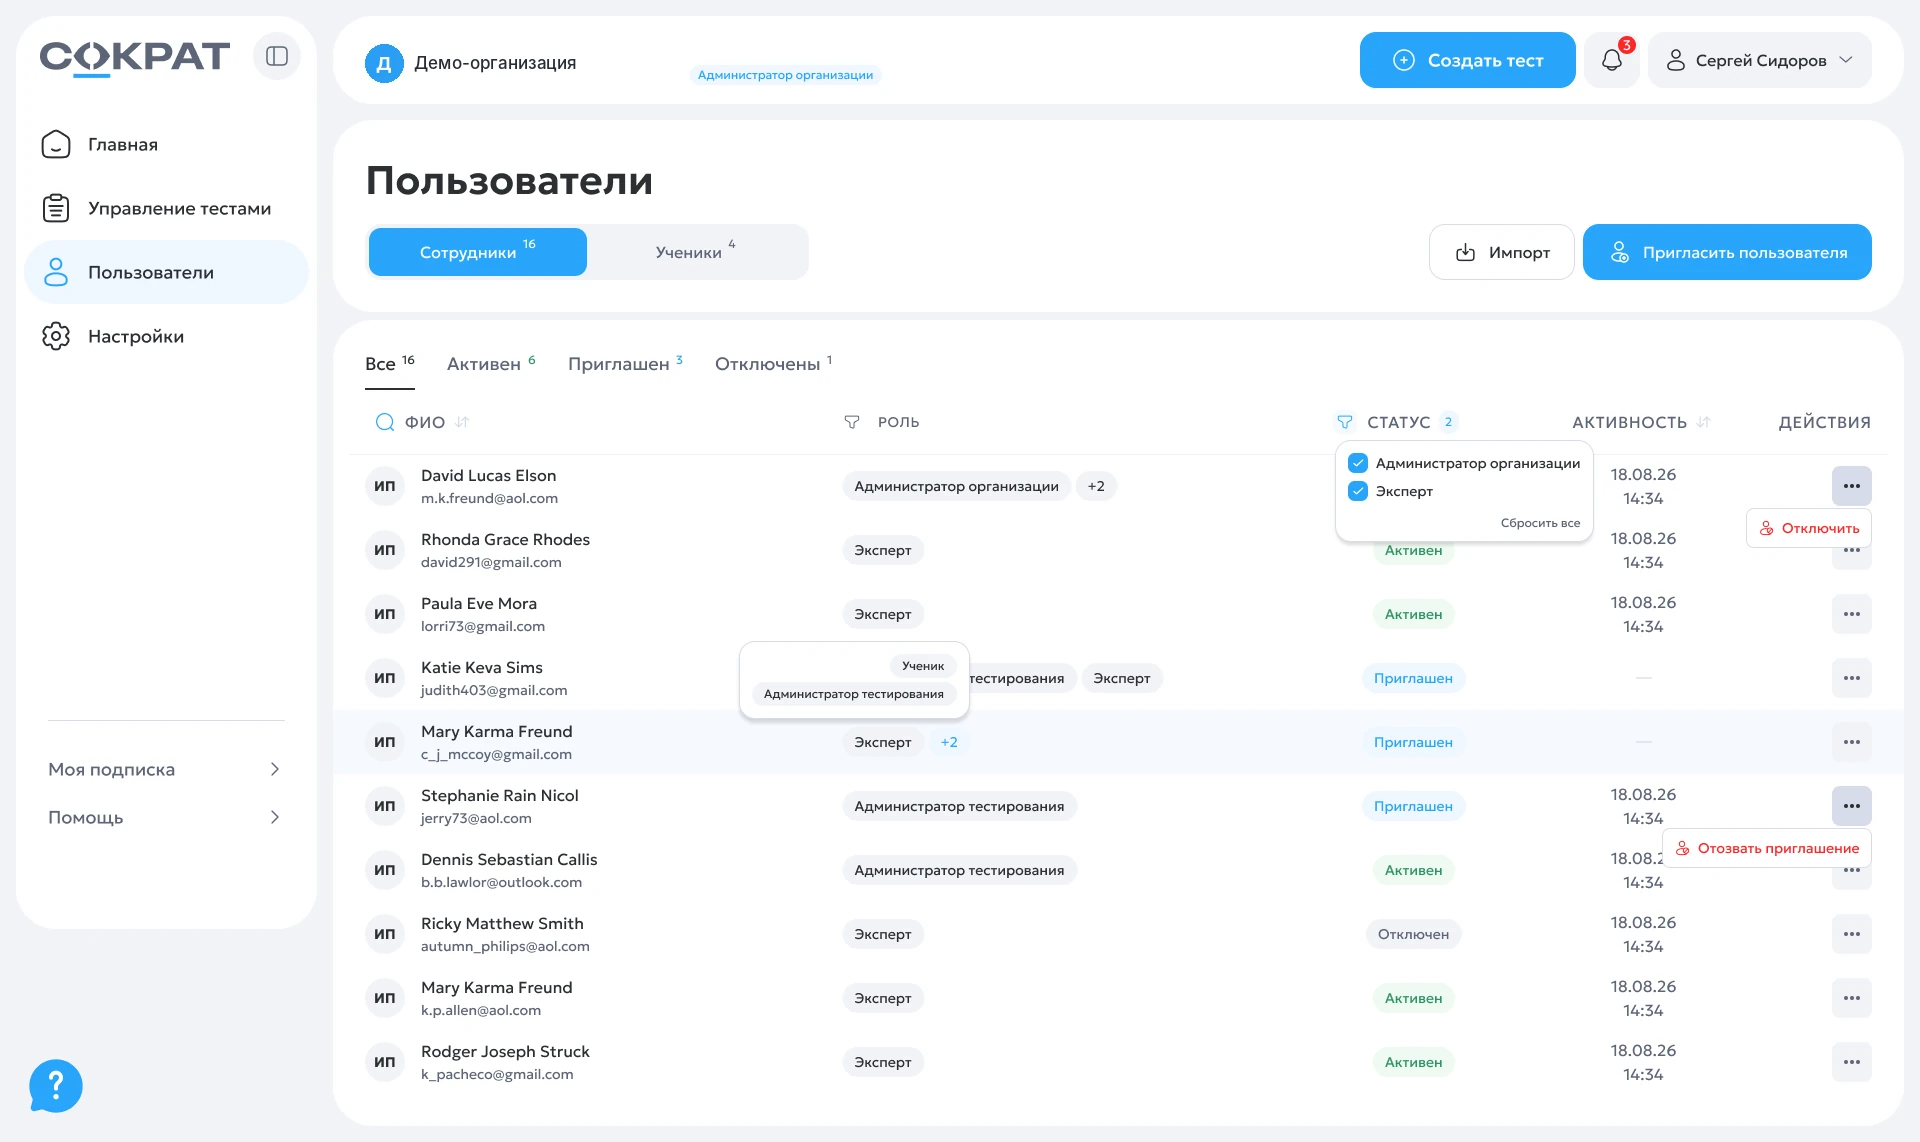Sort by АКТИВНОСТЬ column arrows
This screenshot has width=1920, height=1142.
(1703, 422)
